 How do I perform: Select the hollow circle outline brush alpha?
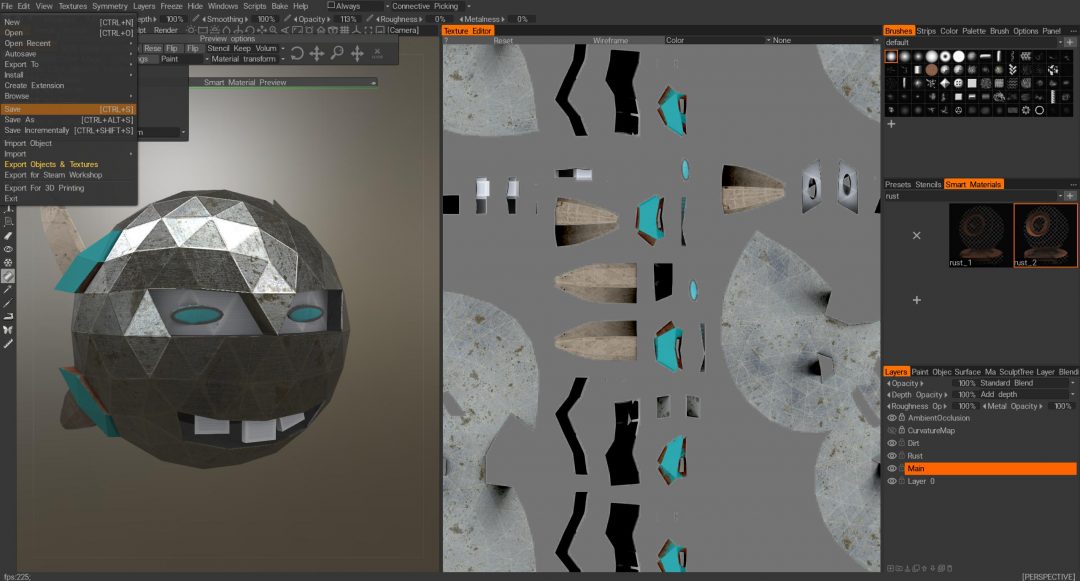[x=1039, y=110]
